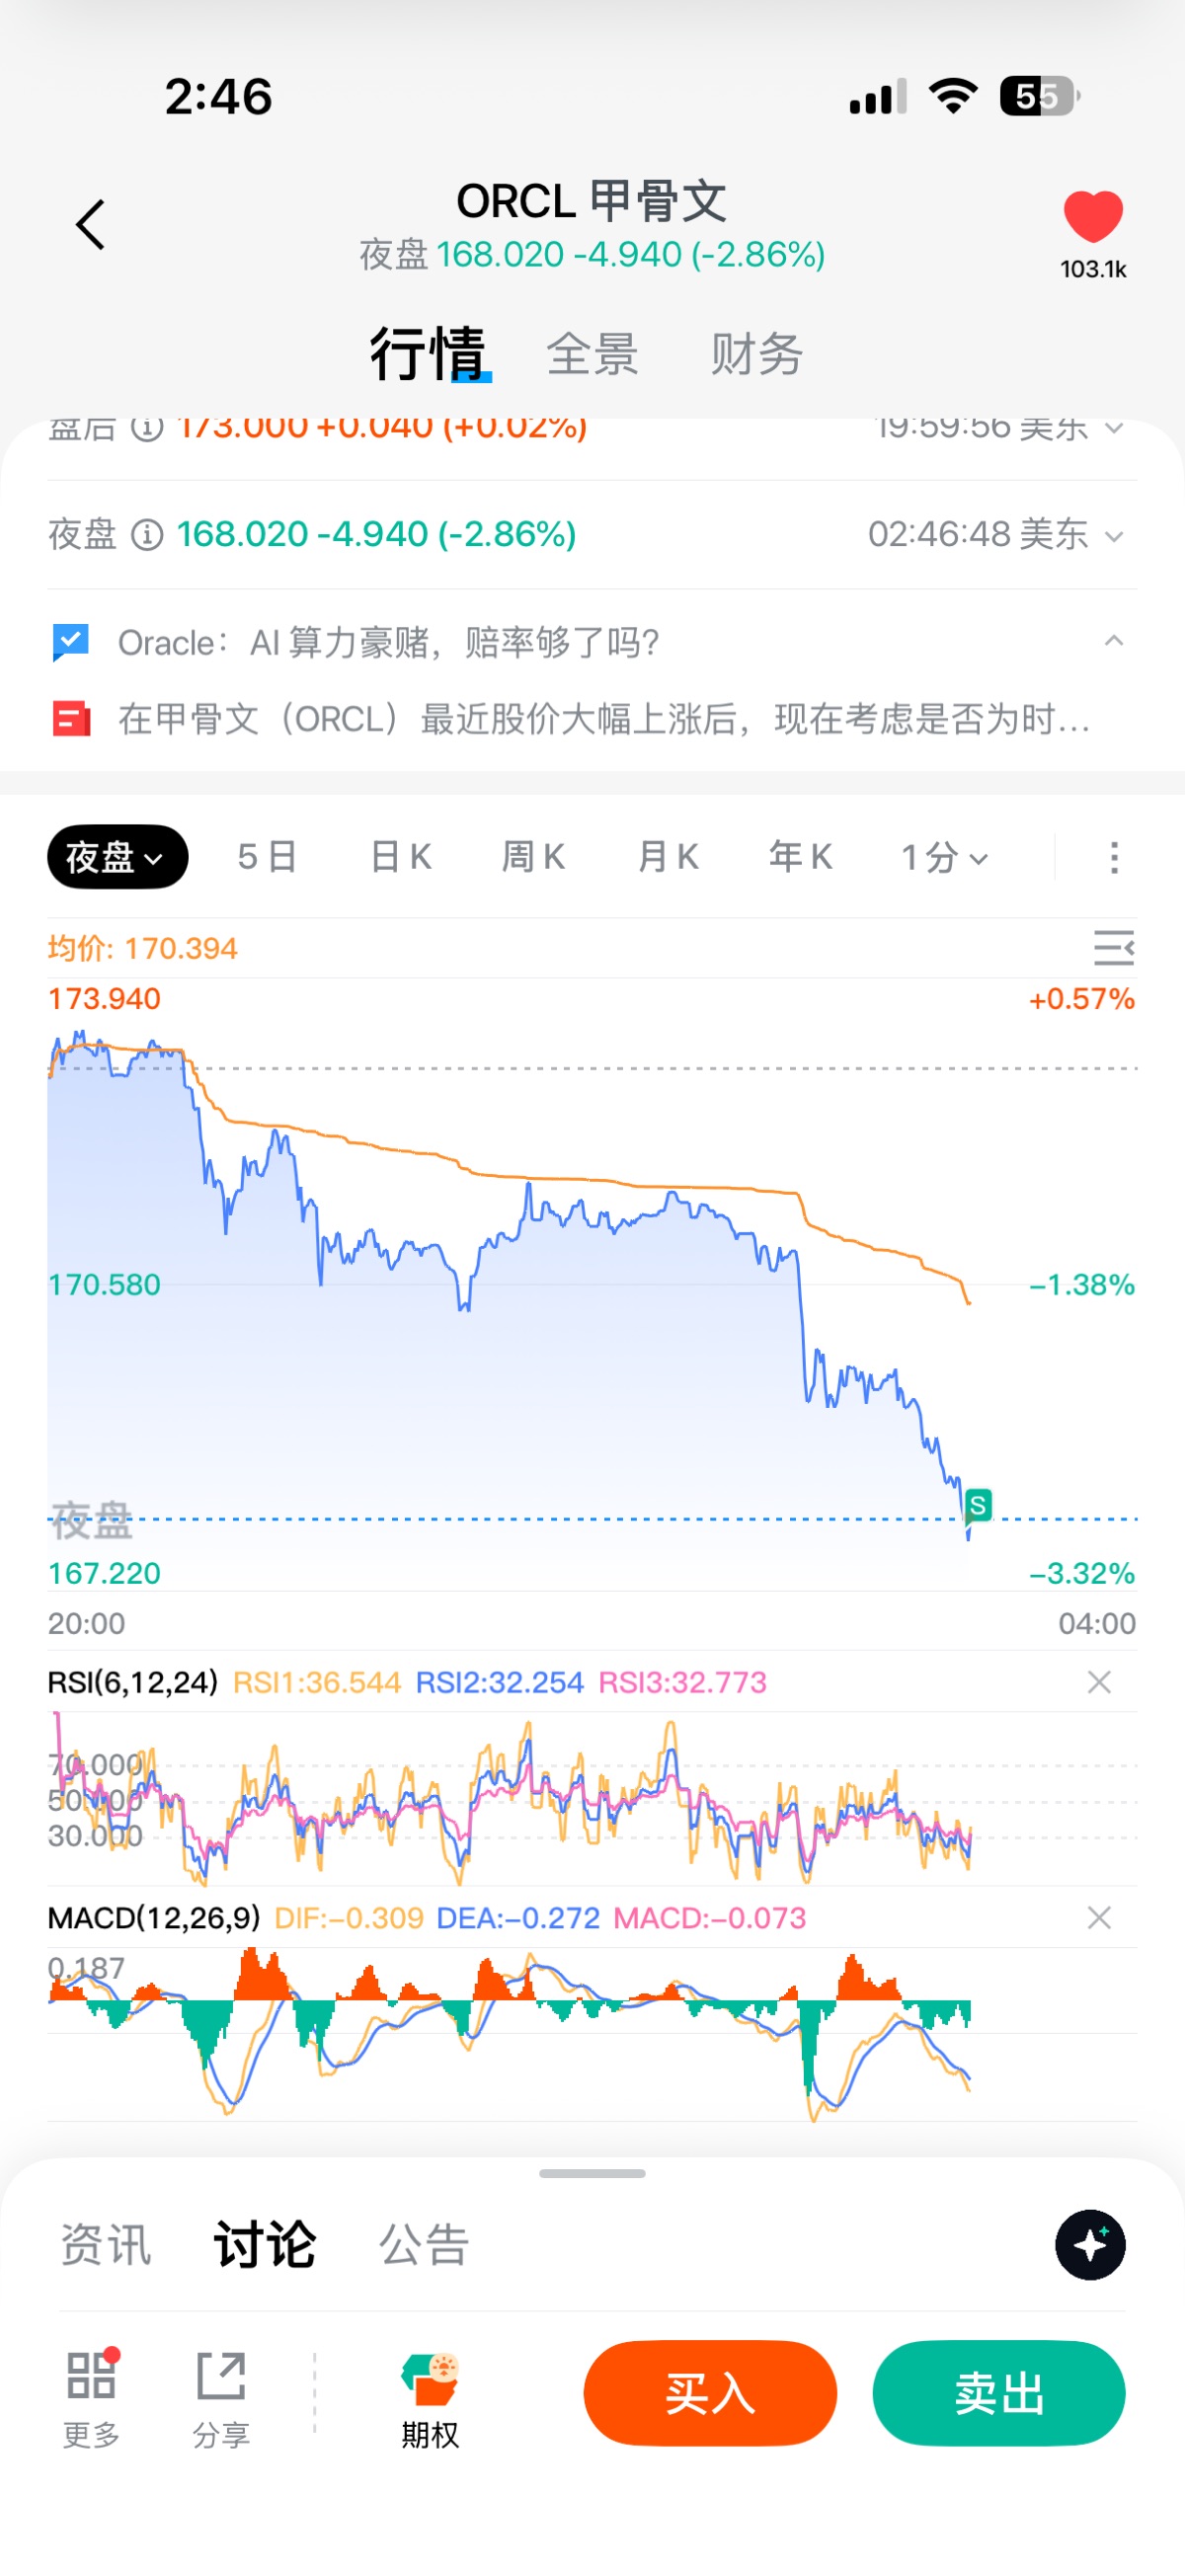Open the 夜盘 session dropdown pill
This screenshot has width=1185, height=2576.
[117, 857]
